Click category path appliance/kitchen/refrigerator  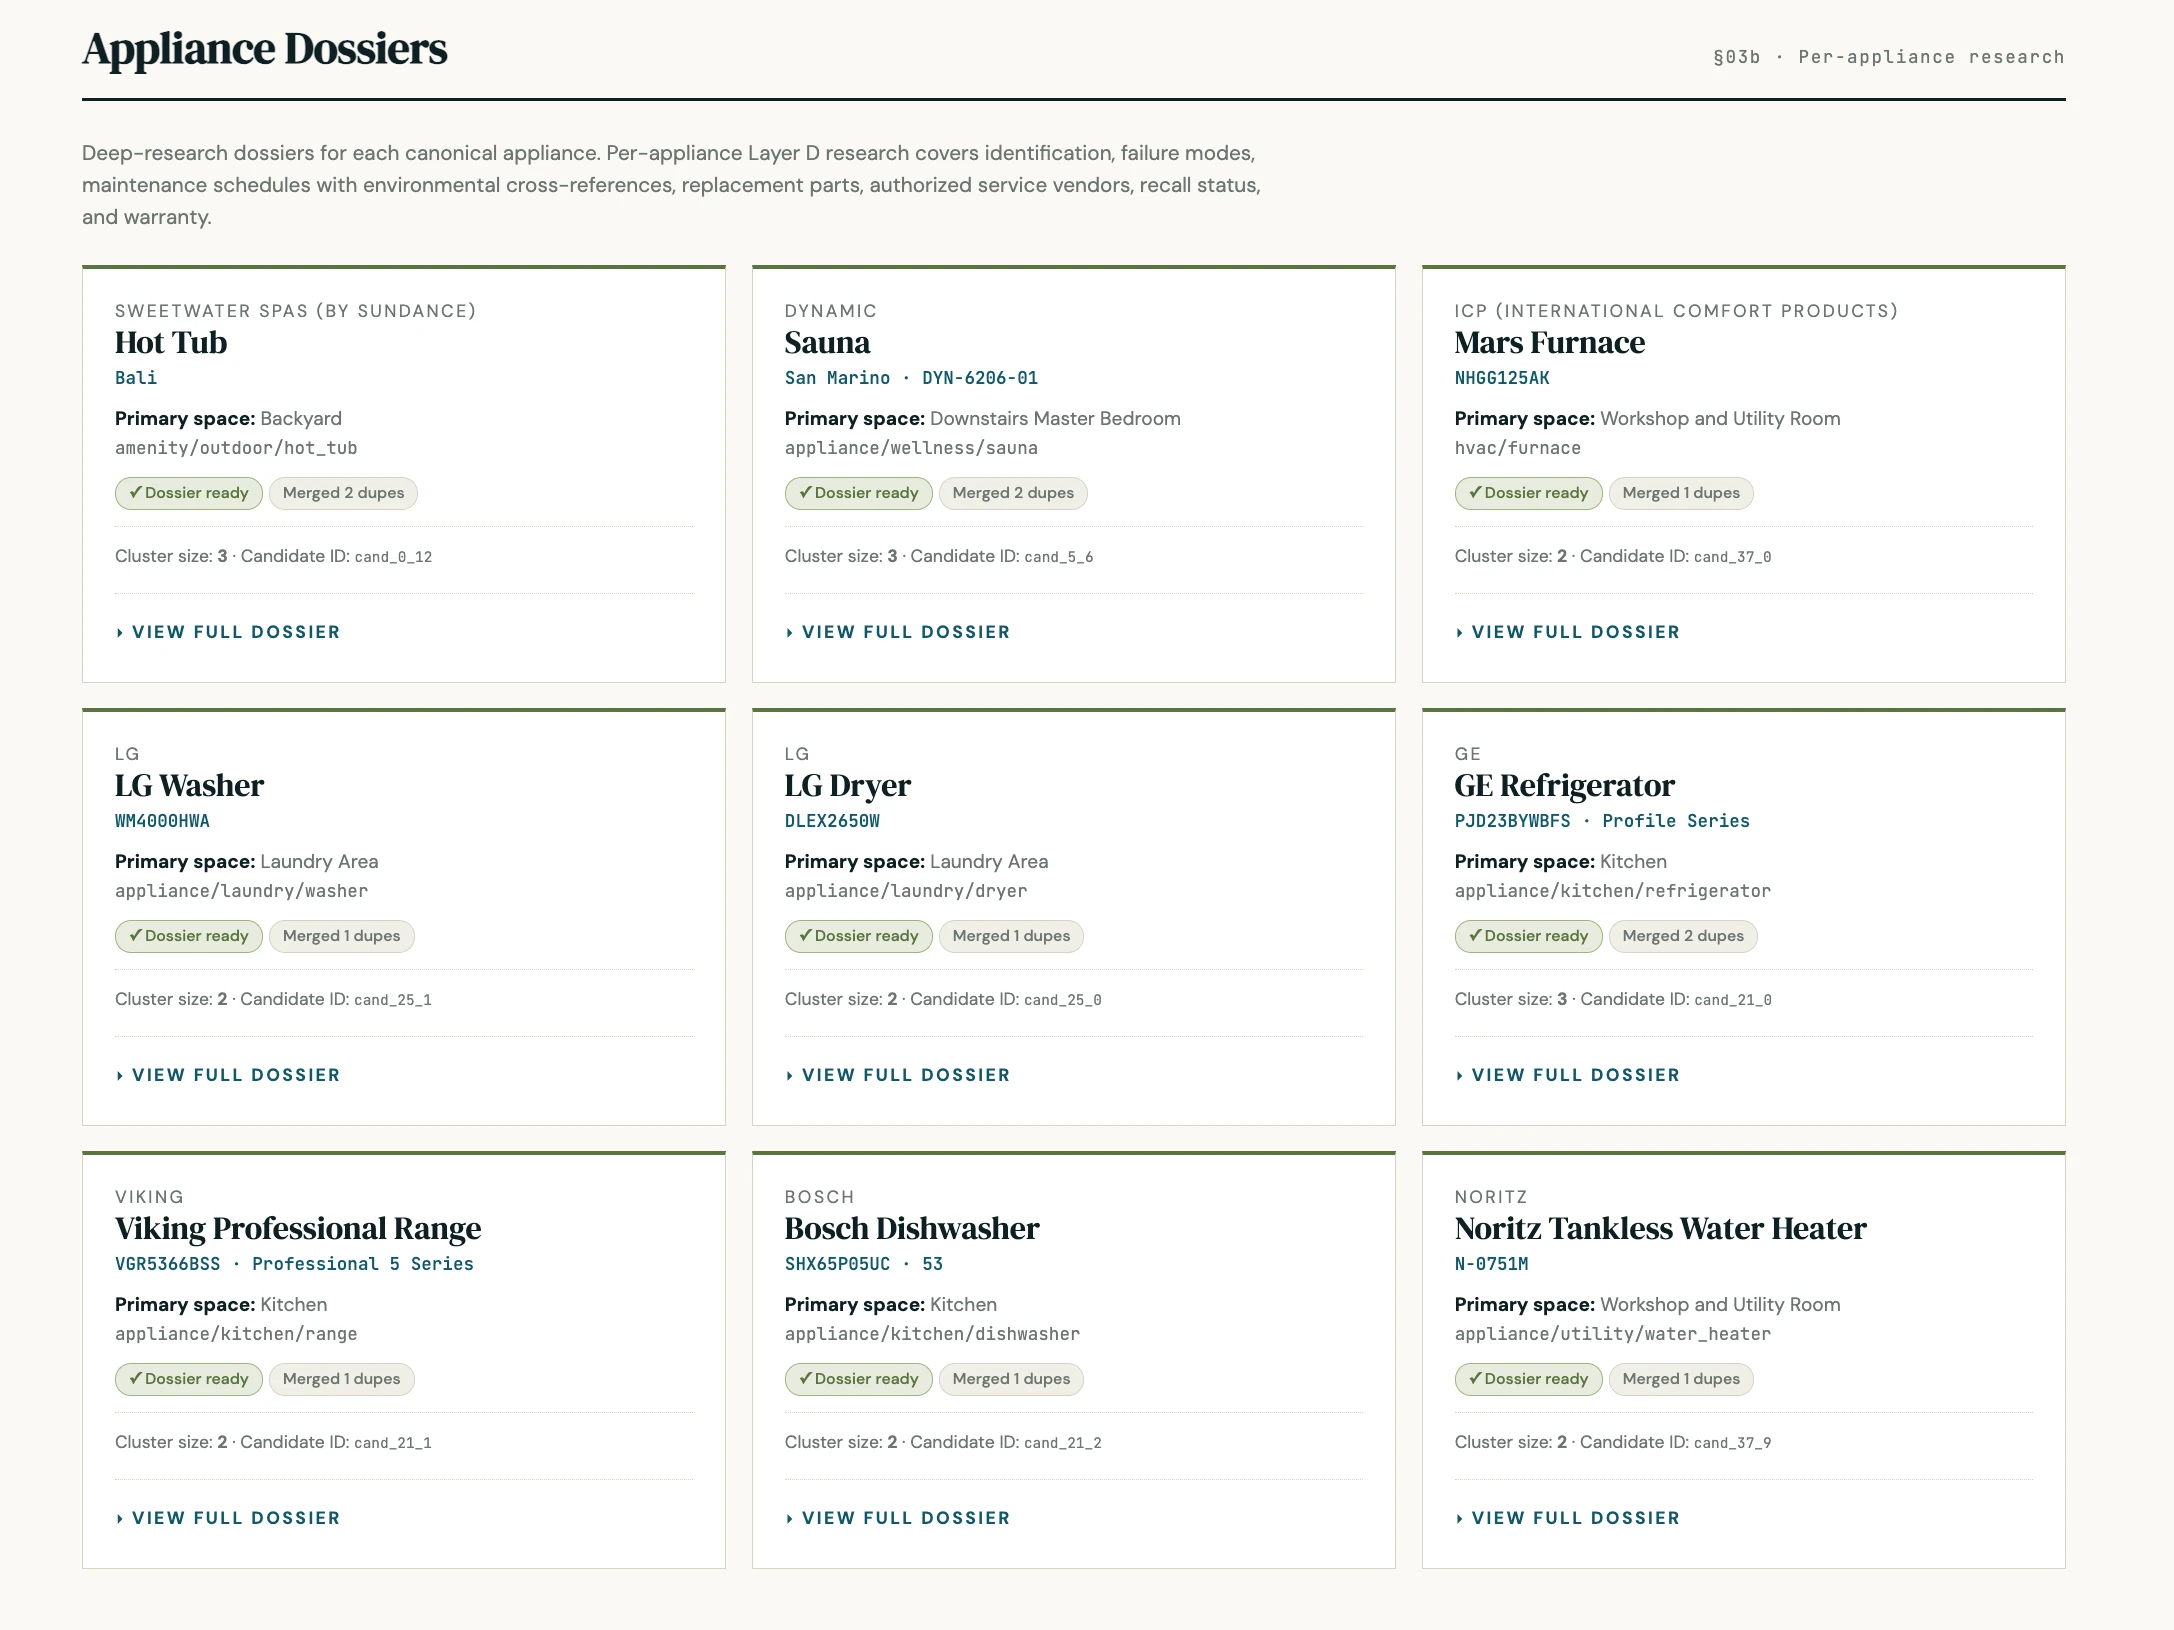coord(1613,891)
